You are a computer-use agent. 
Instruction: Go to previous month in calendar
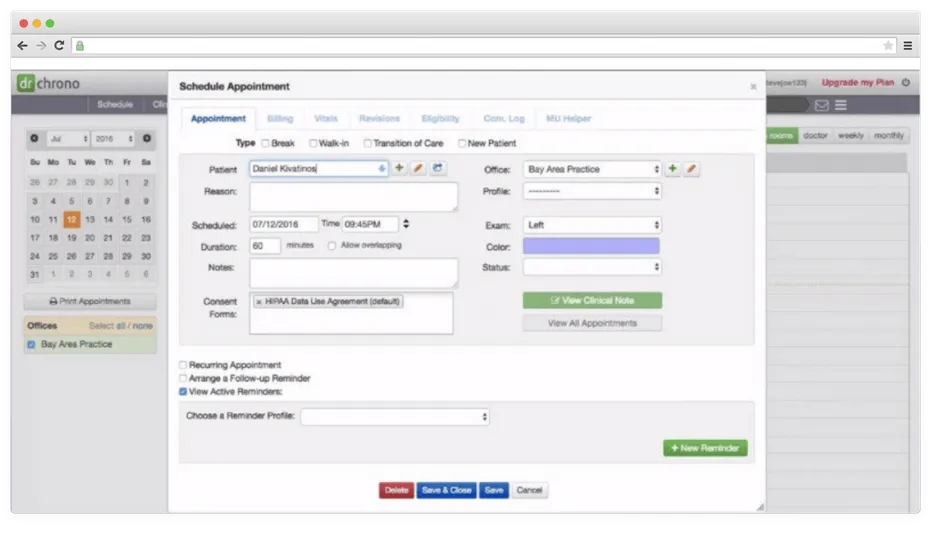tap(34, 139)
